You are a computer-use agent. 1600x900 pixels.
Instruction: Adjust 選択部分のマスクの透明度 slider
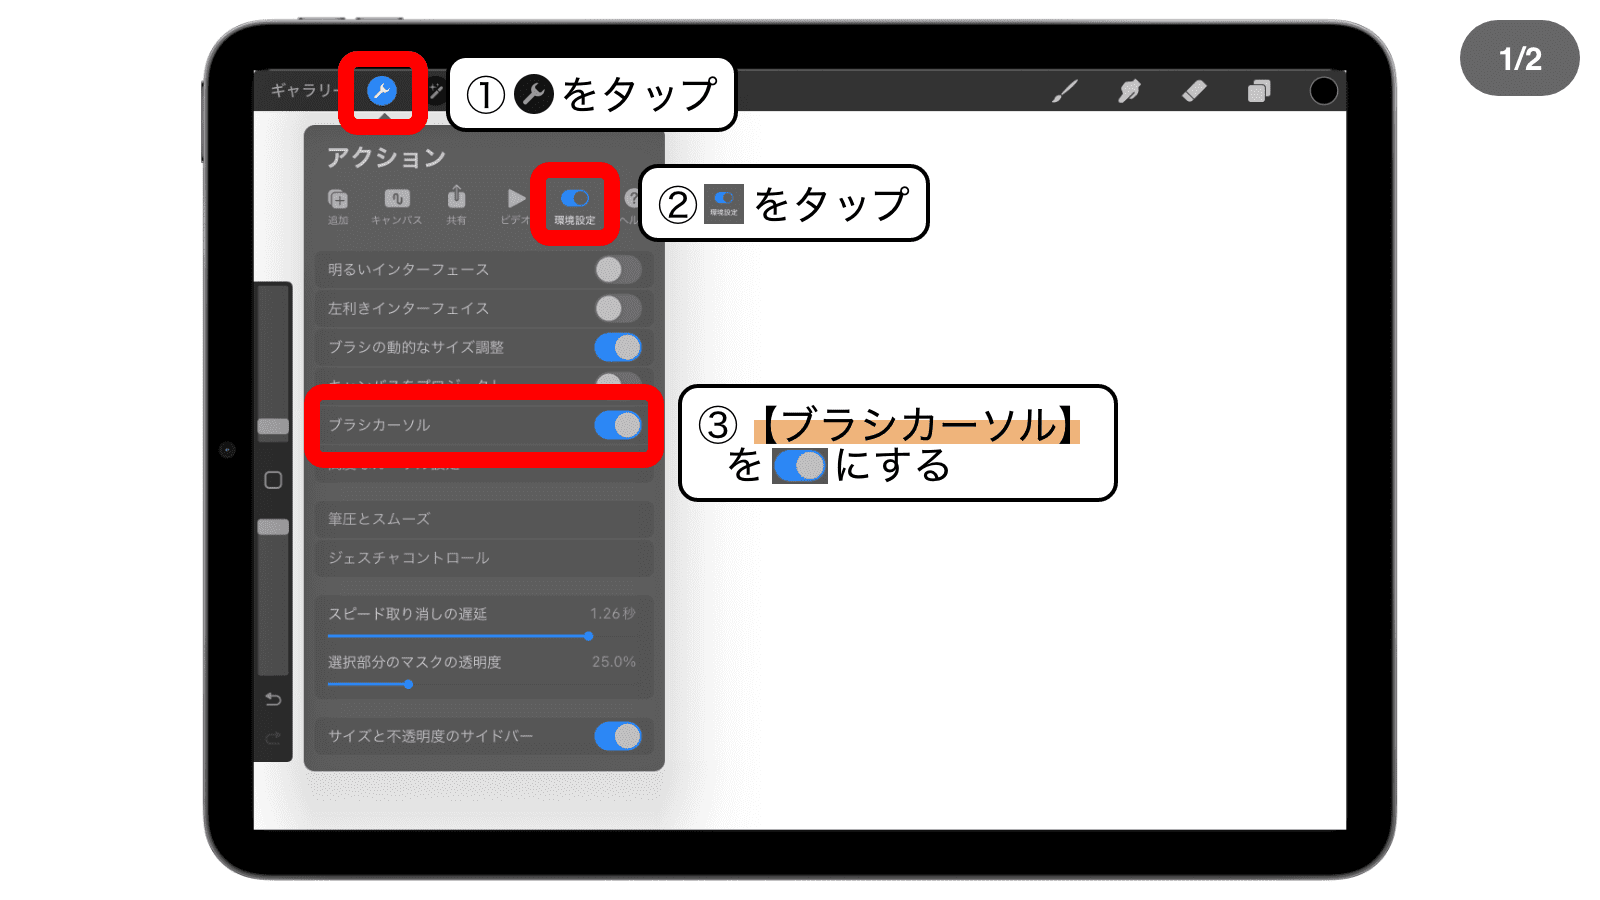[x=408, y=684]
